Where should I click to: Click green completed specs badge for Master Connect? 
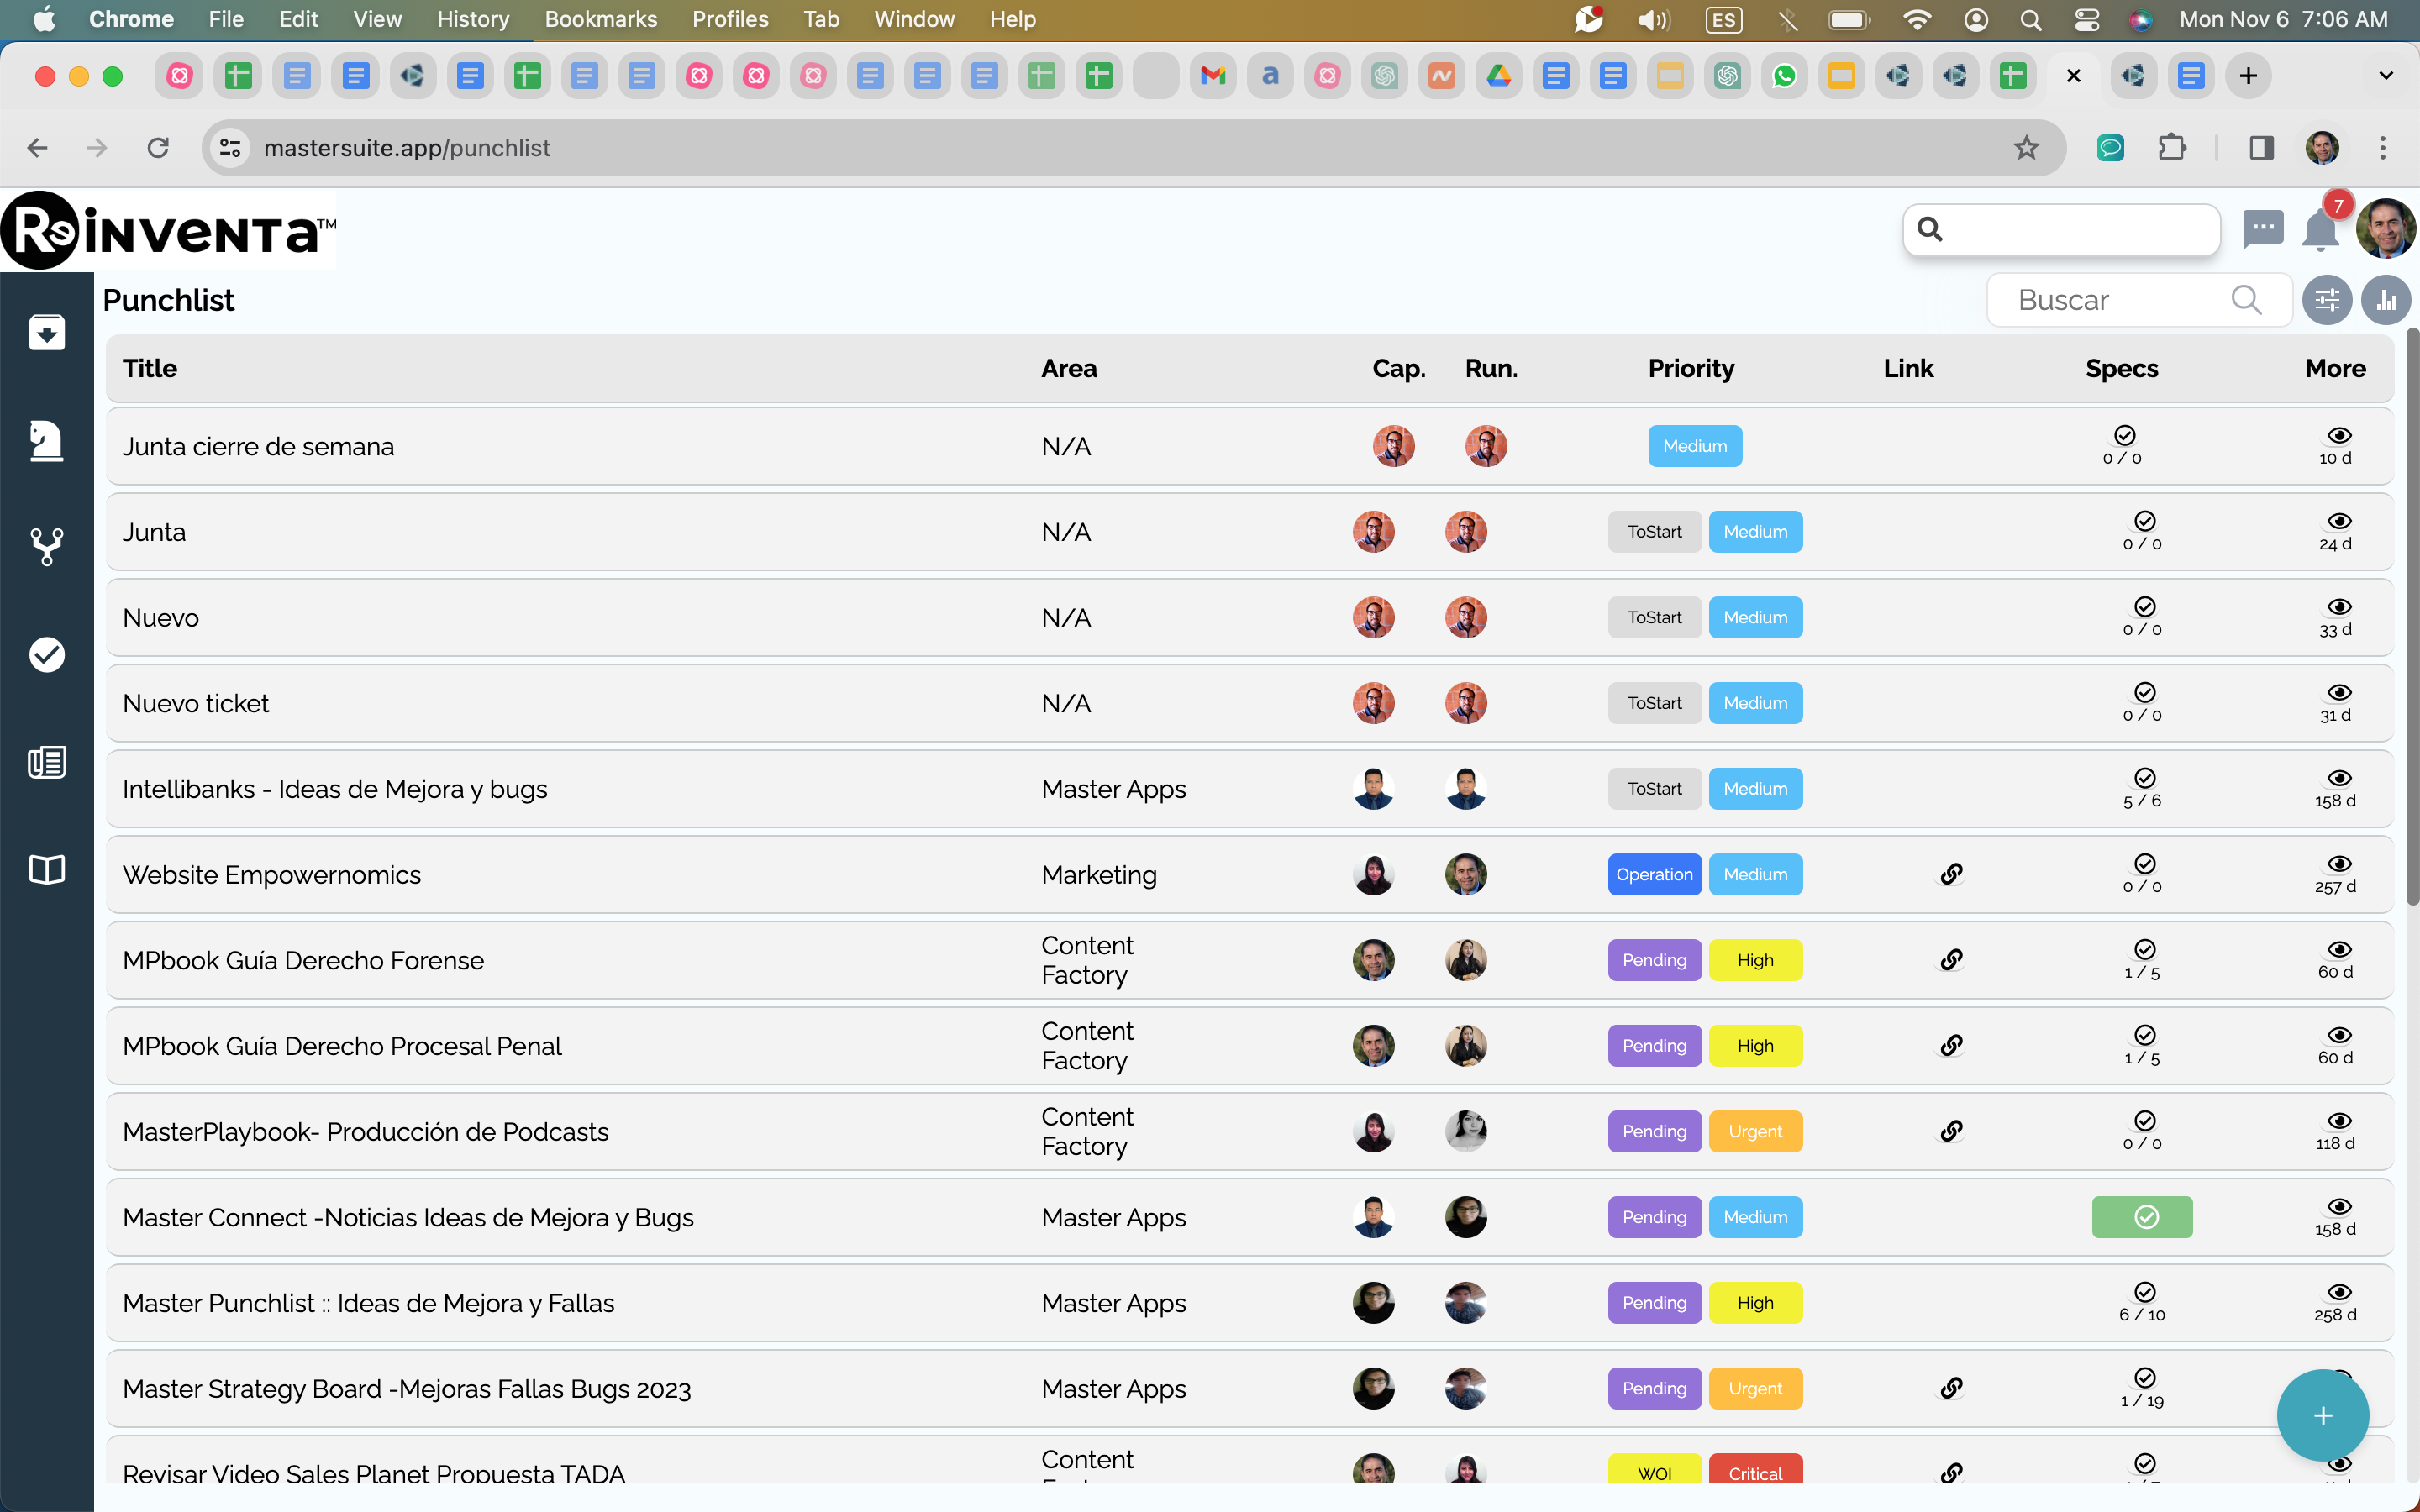coord(2142,1217)
